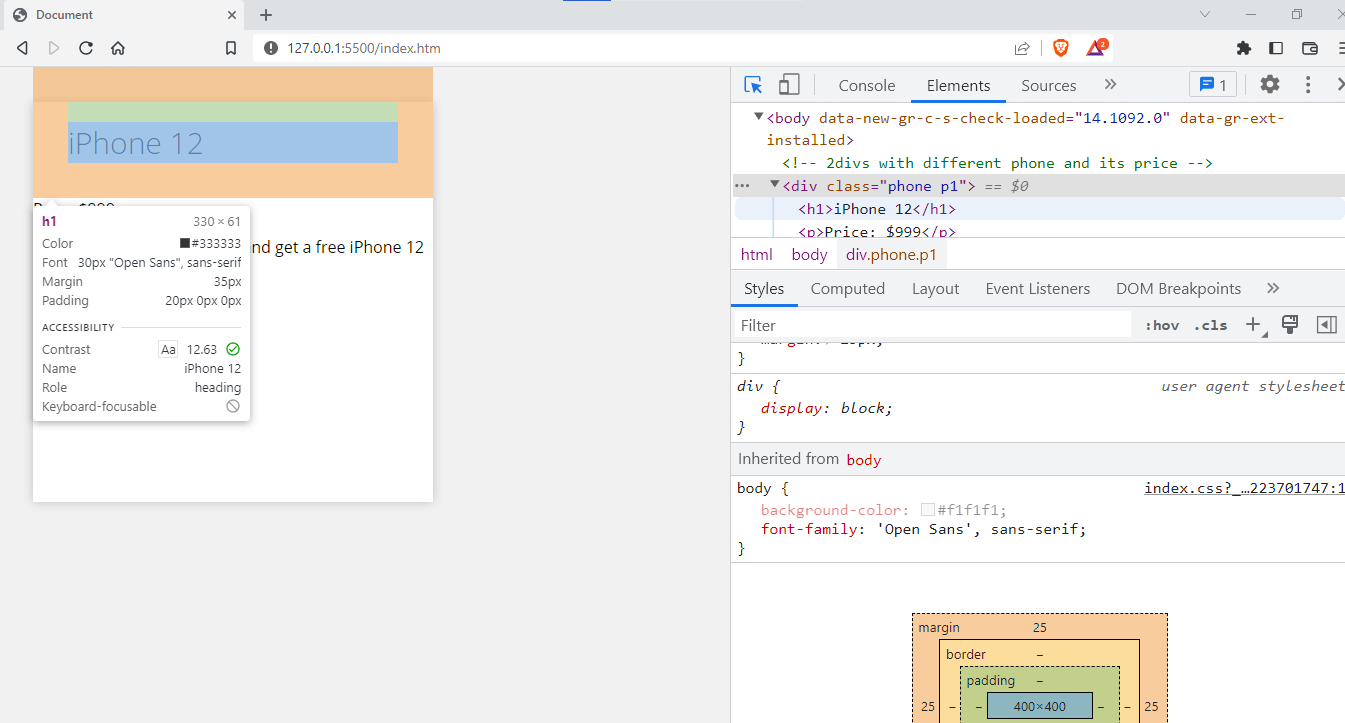Toggle the device toolbar icon
Viewport: 1345px width, 723px height.
789,85
